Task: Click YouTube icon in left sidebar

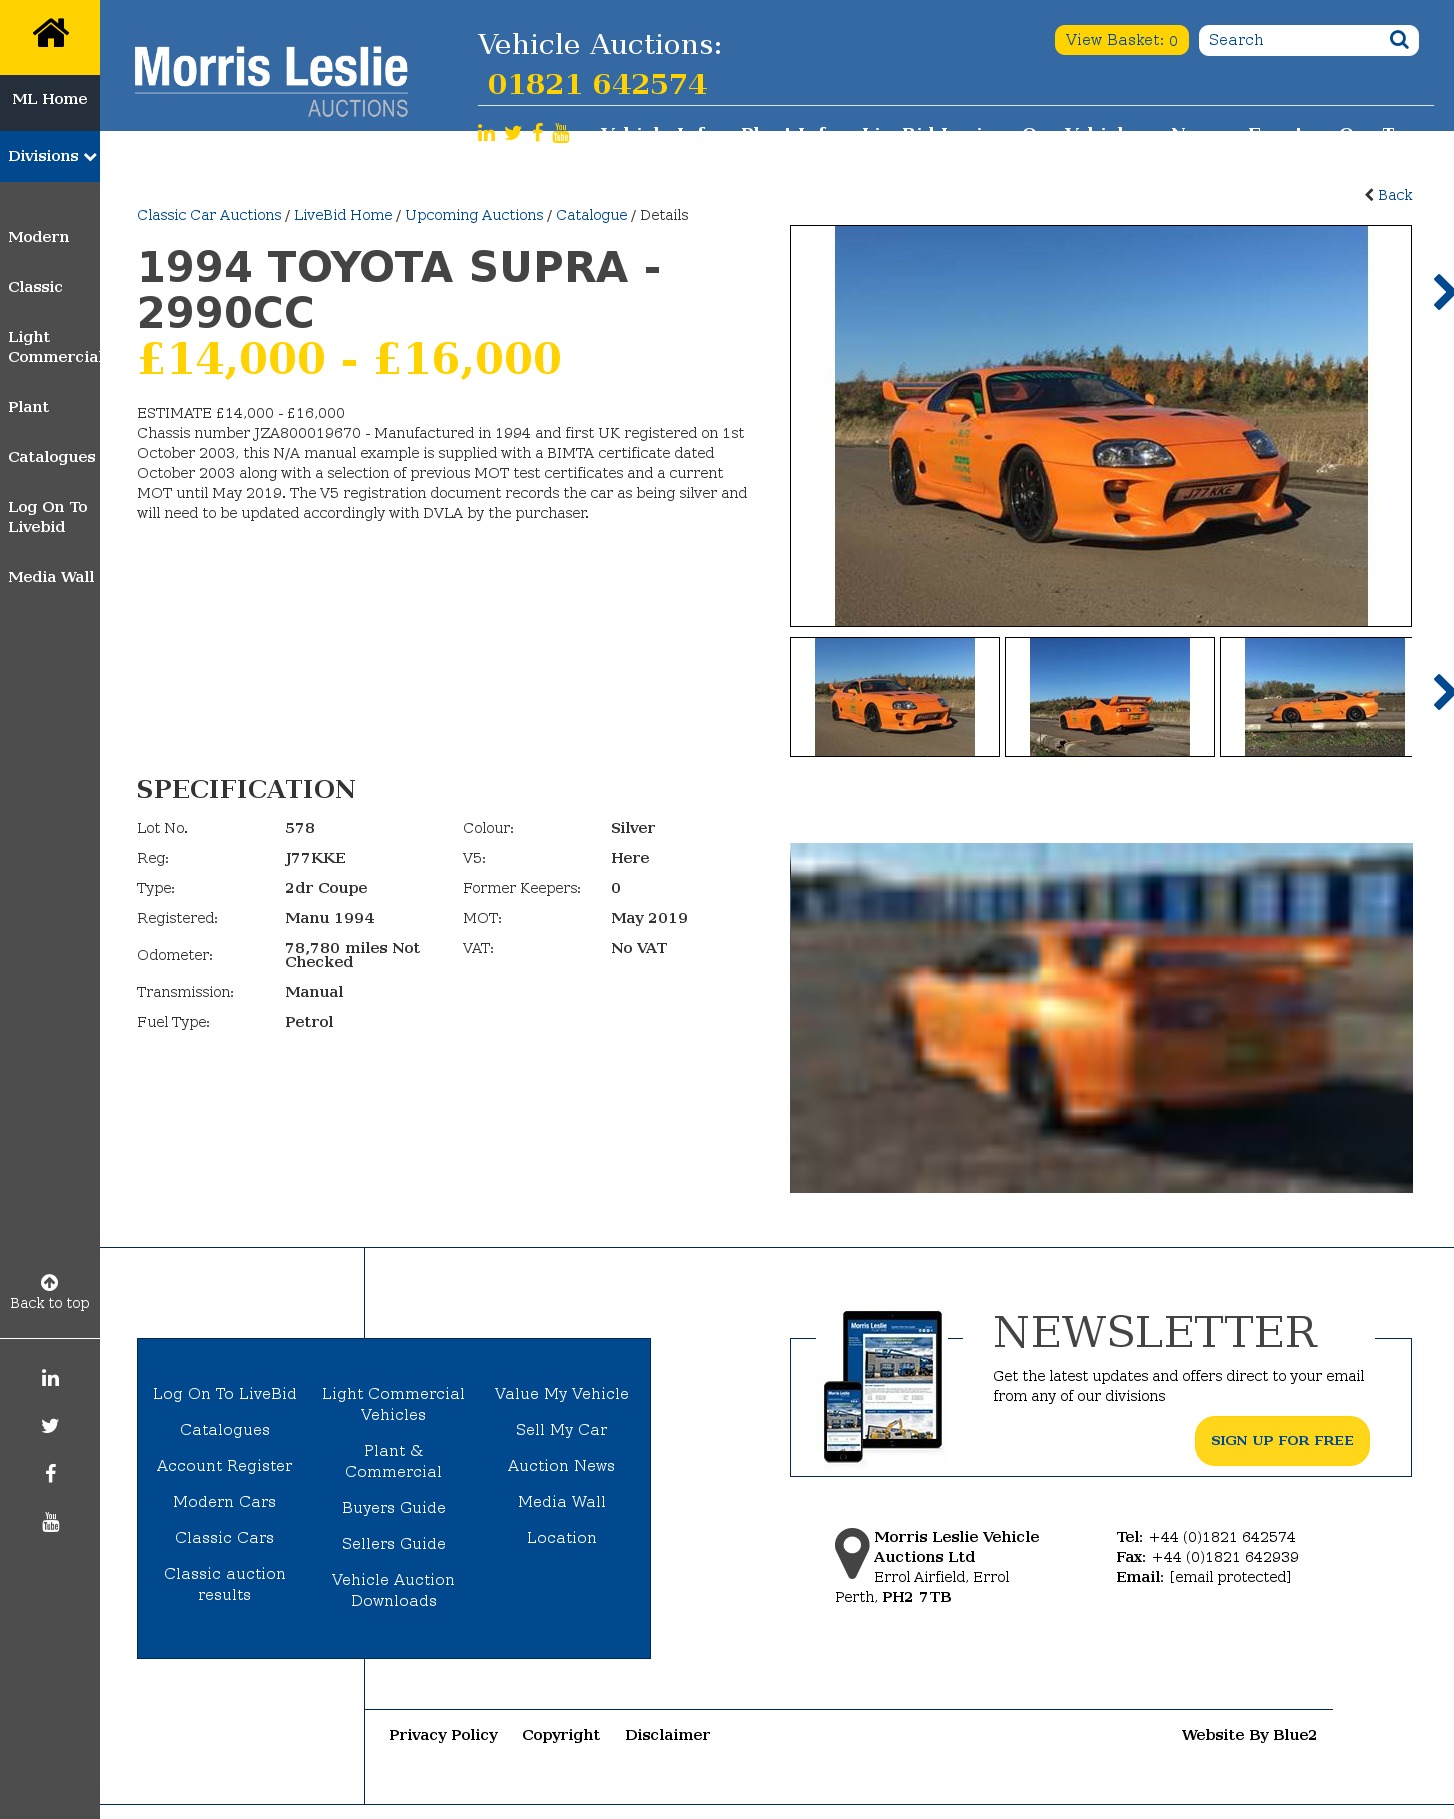Action: (x=50, y=1522)
